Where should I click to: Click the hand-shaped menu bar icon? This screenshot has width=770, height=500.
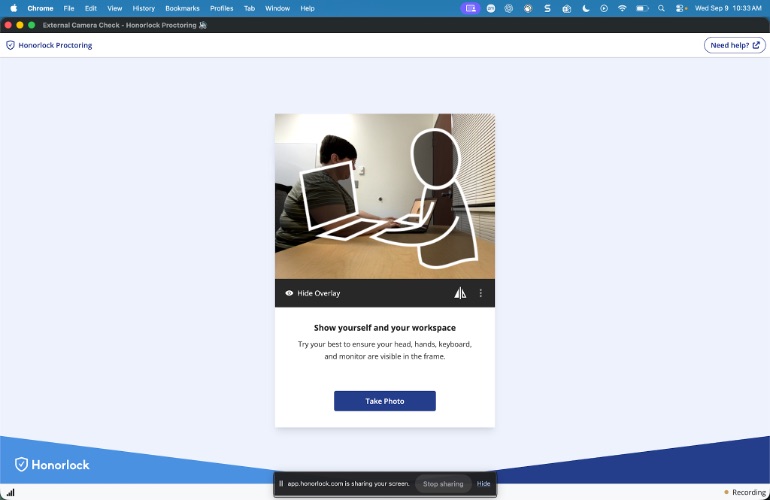[528, 8]
